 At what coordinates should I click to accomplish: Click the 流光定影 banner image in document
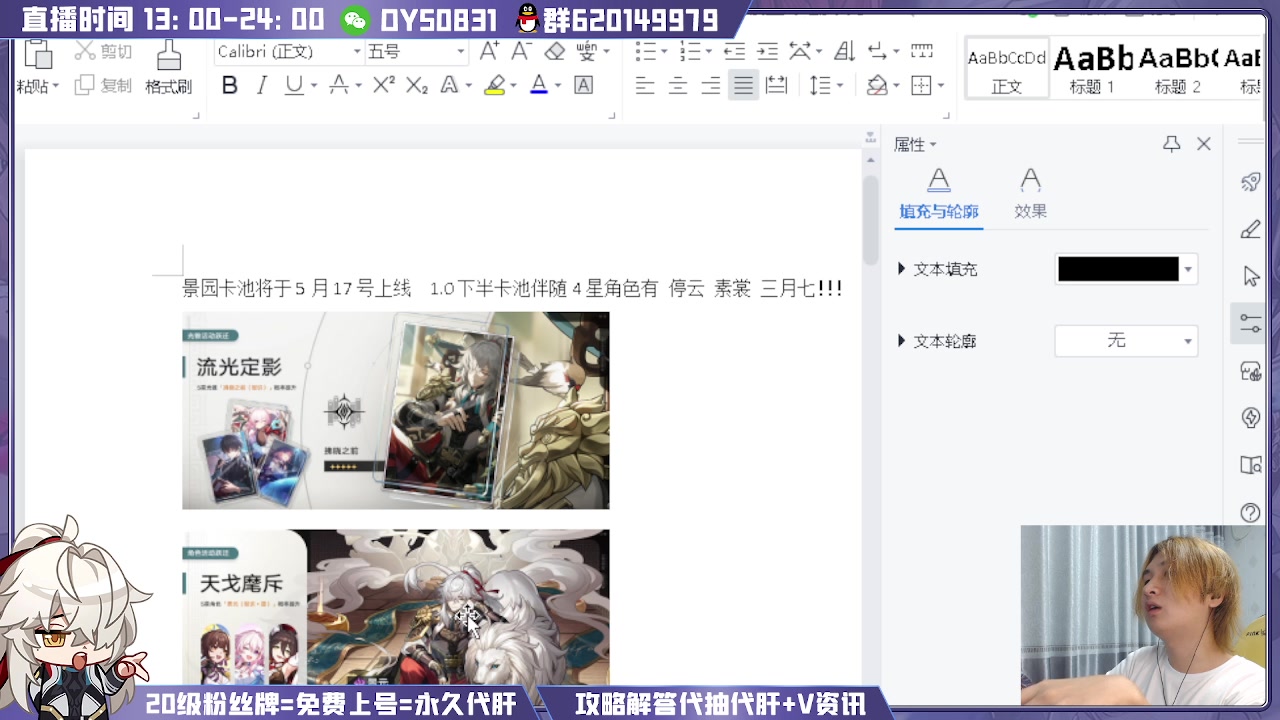pos(395,410)
